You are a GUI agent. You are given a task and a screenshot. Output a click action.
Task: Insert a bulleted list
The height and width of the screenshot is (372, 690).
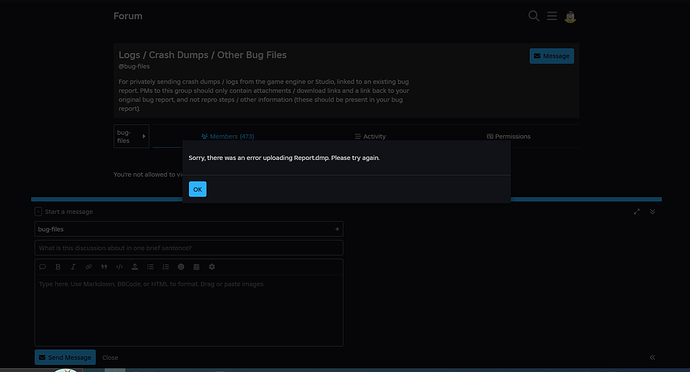pos(150,267)
